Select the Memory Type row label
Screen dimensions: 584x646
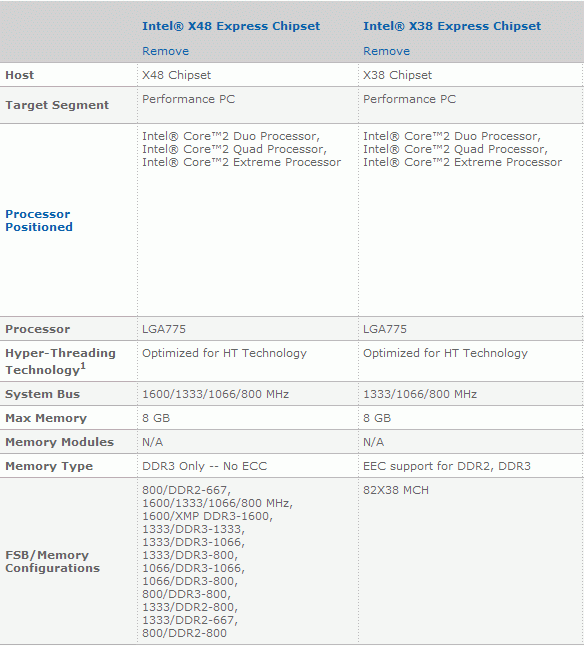click(x=49, y=466)
